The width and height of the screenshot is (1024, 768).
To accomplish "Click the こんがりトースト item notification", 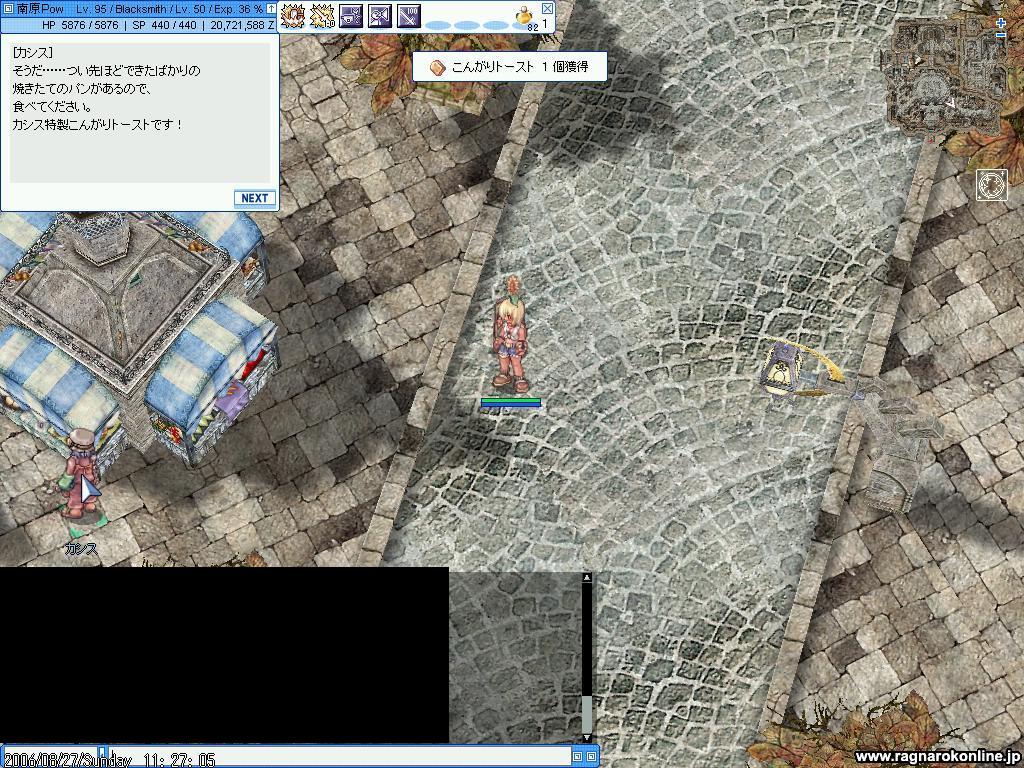I will 509,67.
